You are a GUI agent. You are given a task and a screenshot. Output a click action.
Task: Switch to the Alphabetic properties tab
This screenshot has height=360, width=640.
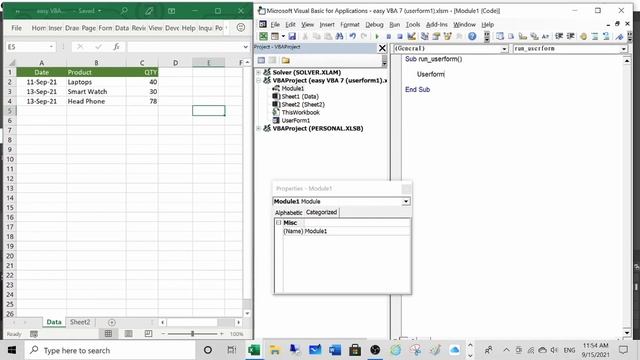pyautogui.click(x=288, y=213)
